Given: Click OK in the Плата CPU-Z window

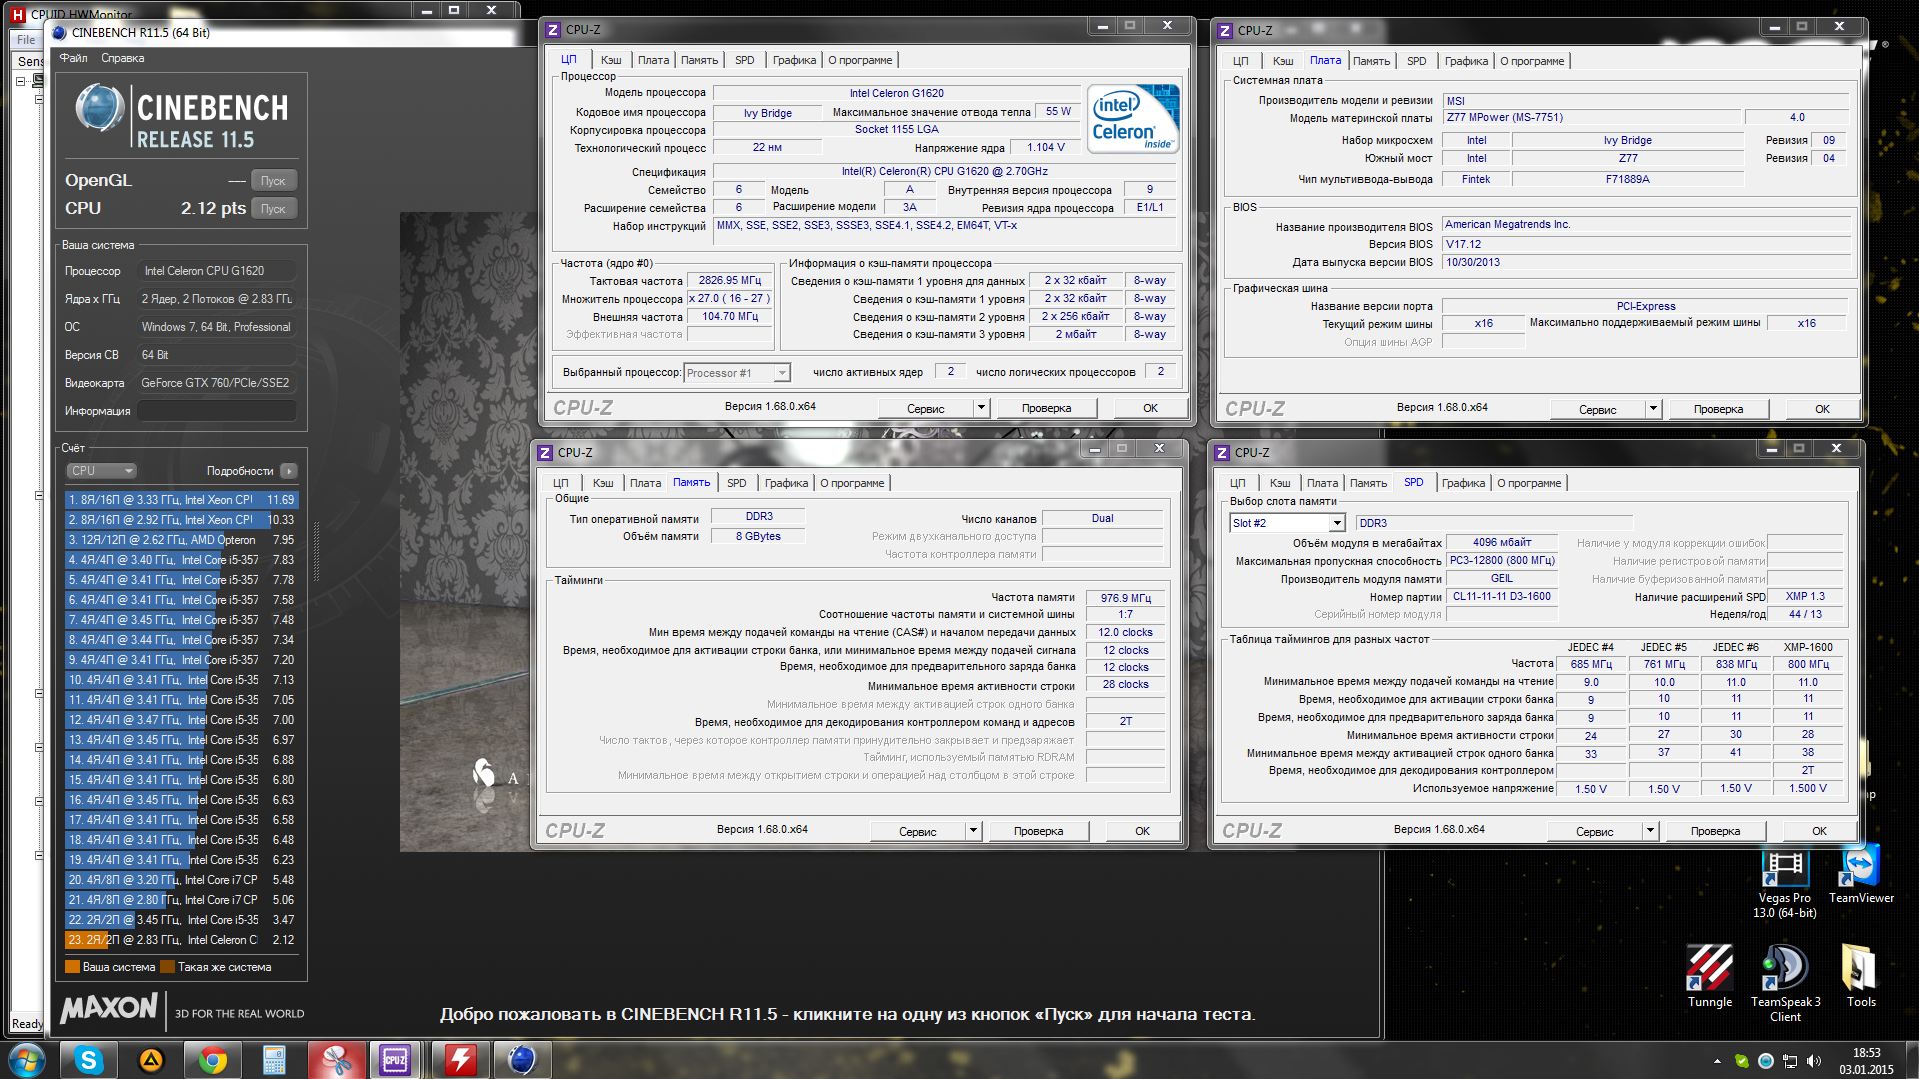Looking at the screenshot, I should pyautogui.click(x=1822, y=409).
